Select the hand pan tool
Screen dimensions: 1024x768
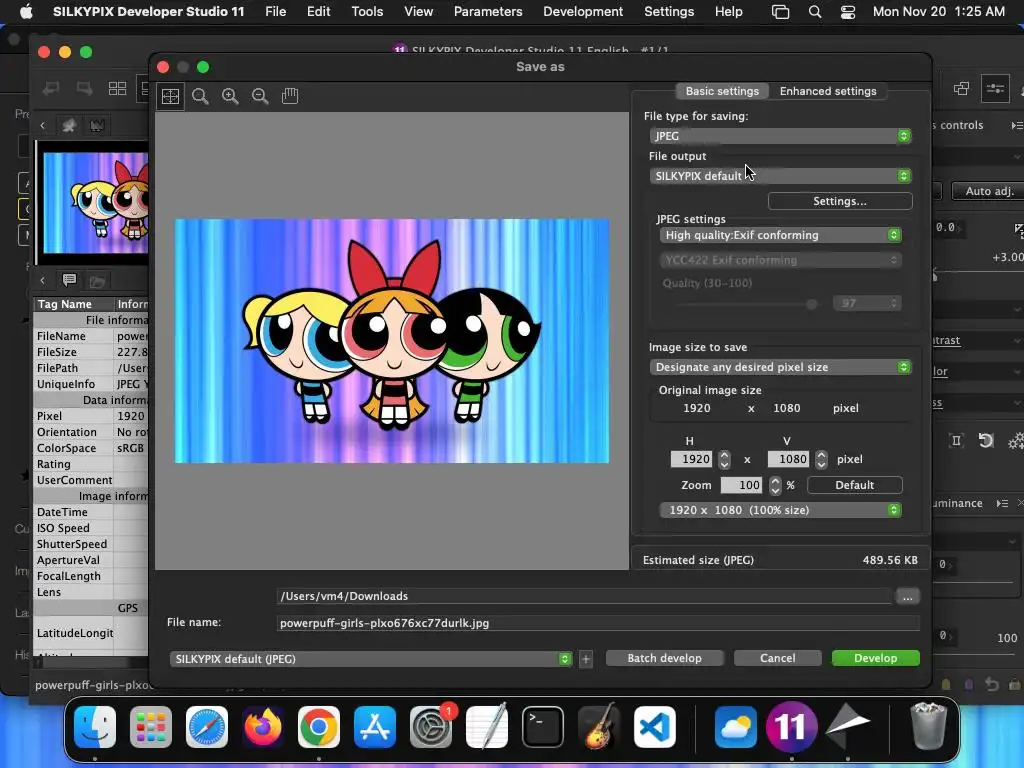290,96
